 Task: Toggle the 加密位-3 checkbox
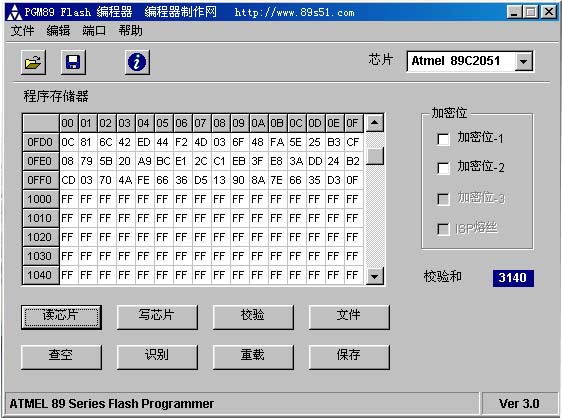(443, 199)
